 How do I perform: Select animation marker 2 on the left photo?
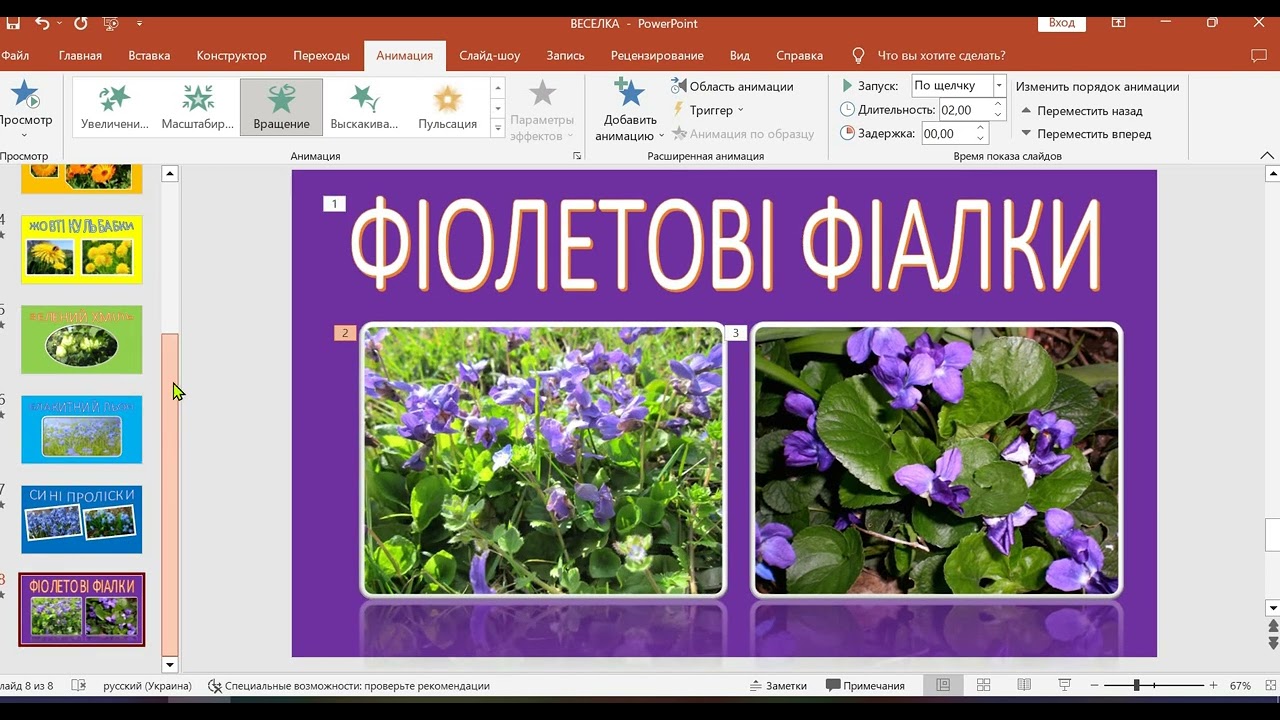345,333
